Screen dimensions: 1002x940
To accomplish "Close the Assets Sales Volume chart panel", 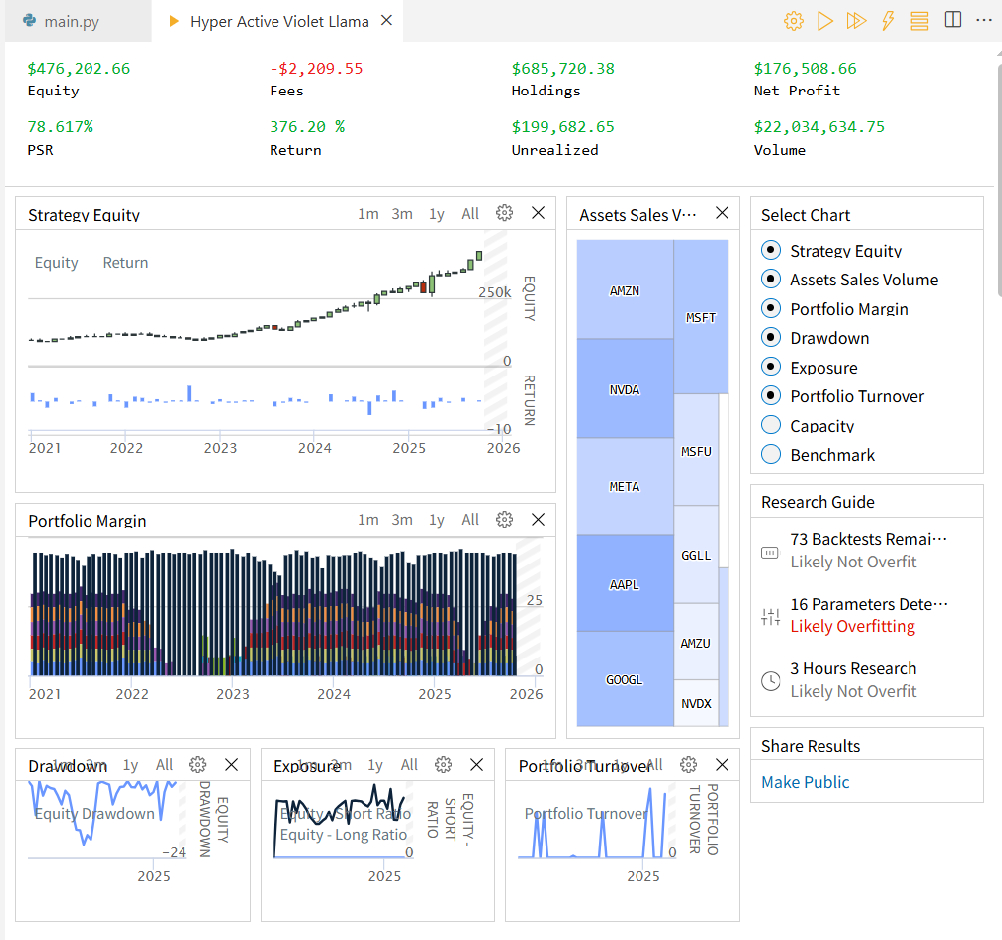I will 722,213.
